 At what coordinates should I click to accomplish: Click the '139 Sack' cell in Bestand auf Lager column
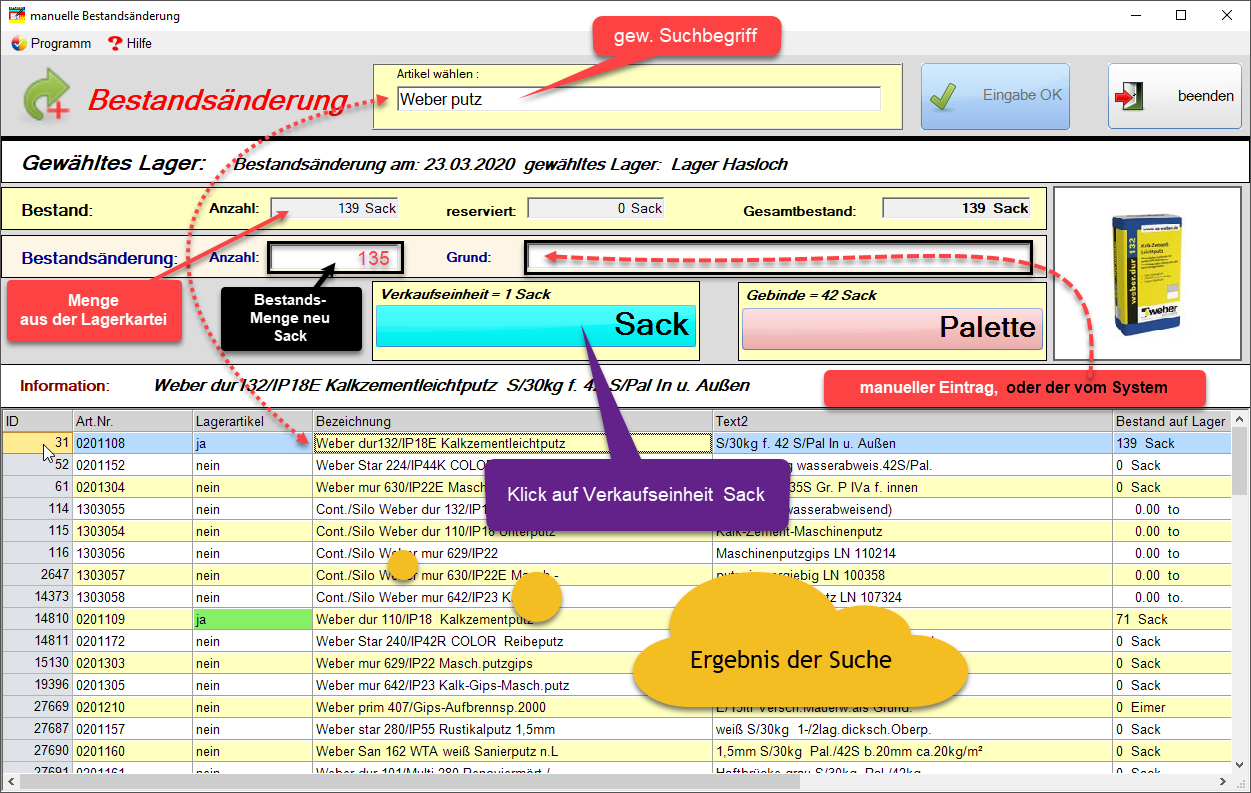1172,443
